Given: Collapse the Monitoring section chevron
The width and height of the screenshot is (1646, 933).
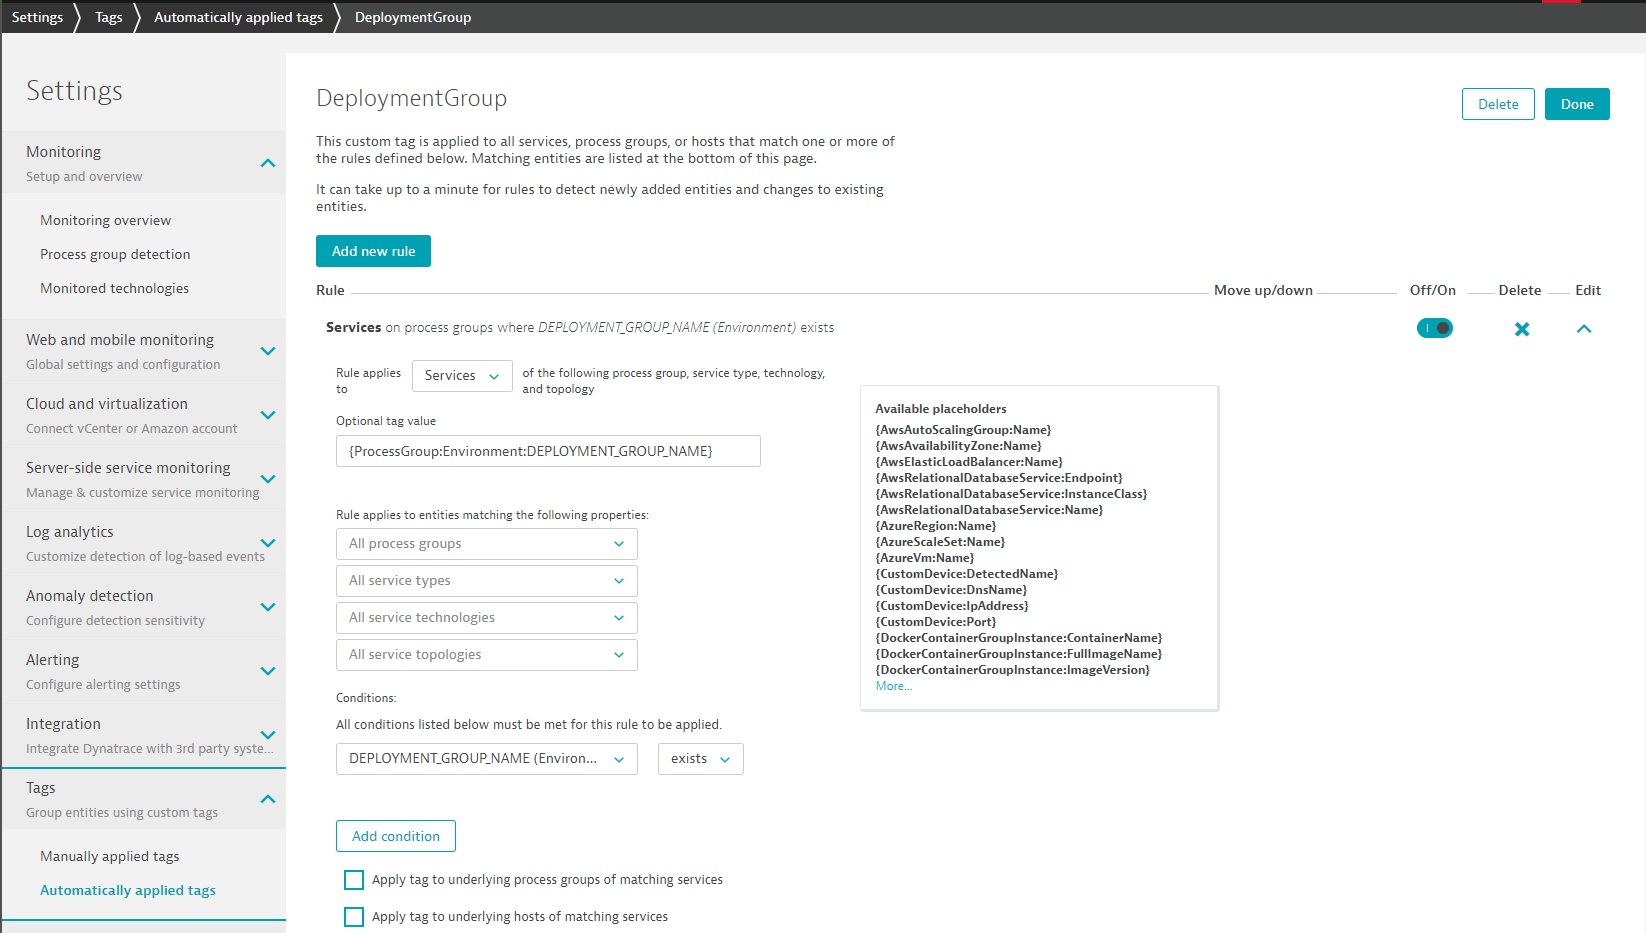Looking at the screenshot, I should pyautogui.click(x=268, y=163).
